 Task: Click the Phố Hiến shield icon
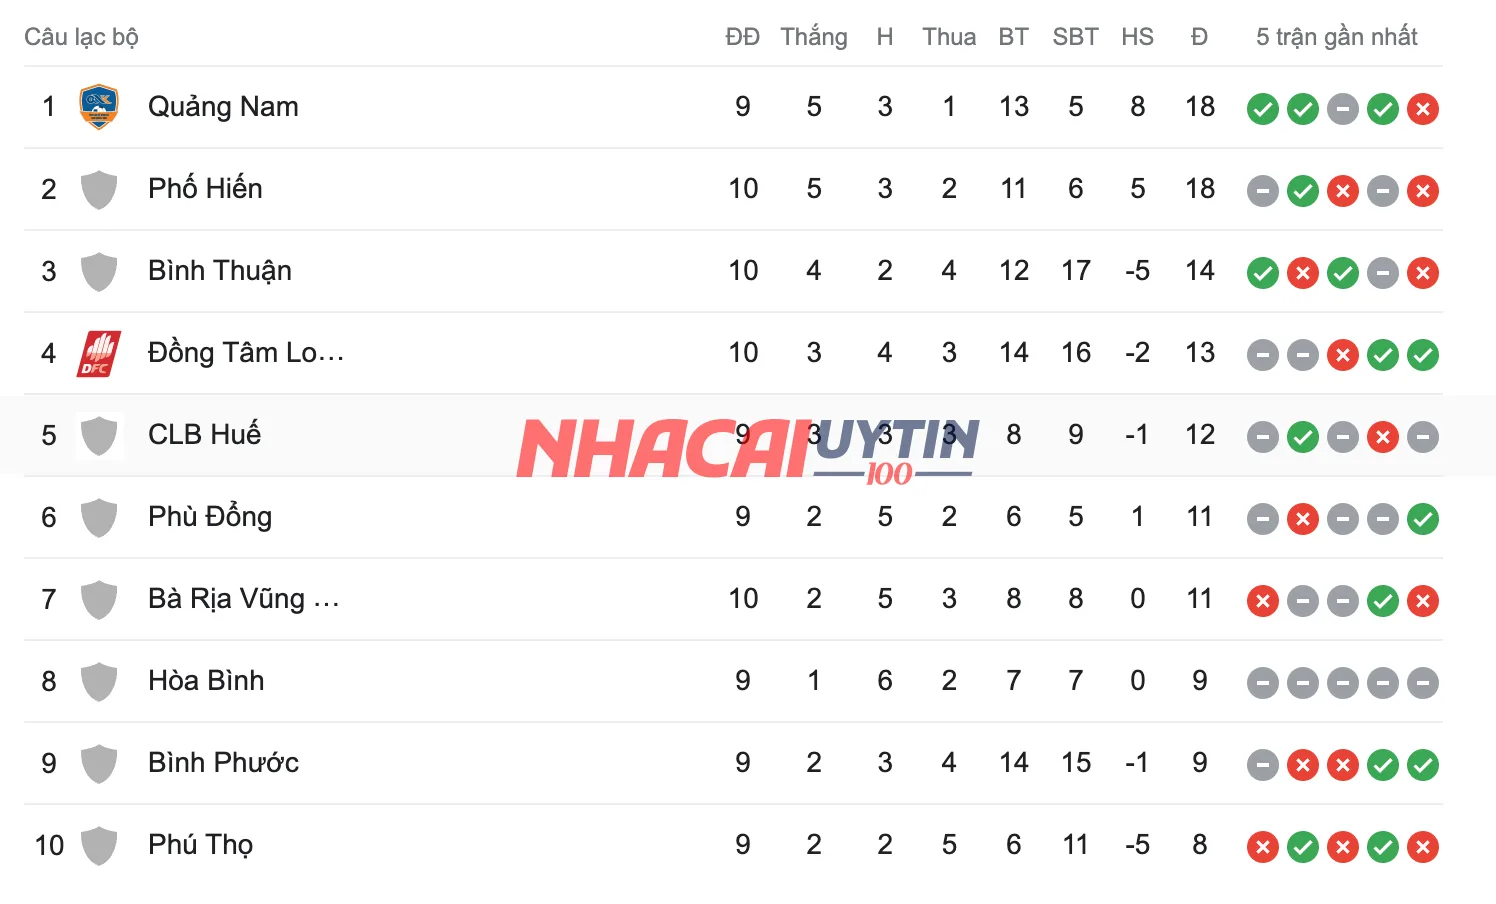99,190
